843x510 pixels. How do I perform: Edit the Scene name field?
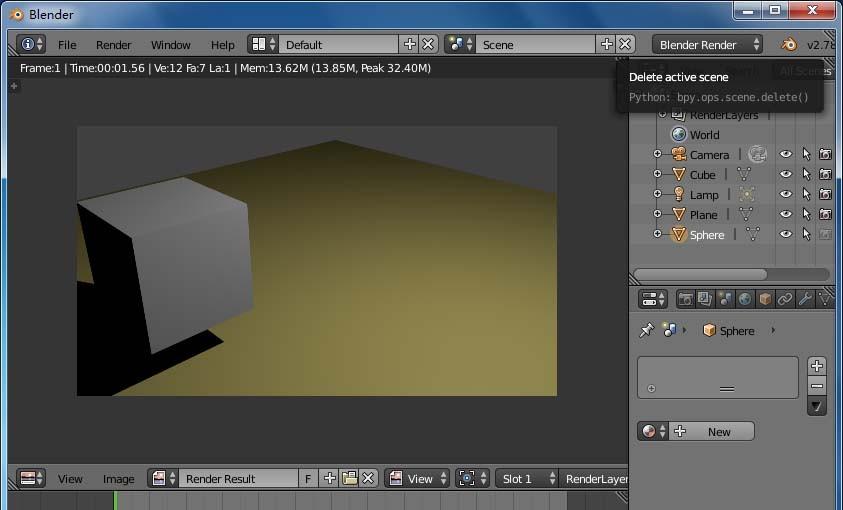535,45
